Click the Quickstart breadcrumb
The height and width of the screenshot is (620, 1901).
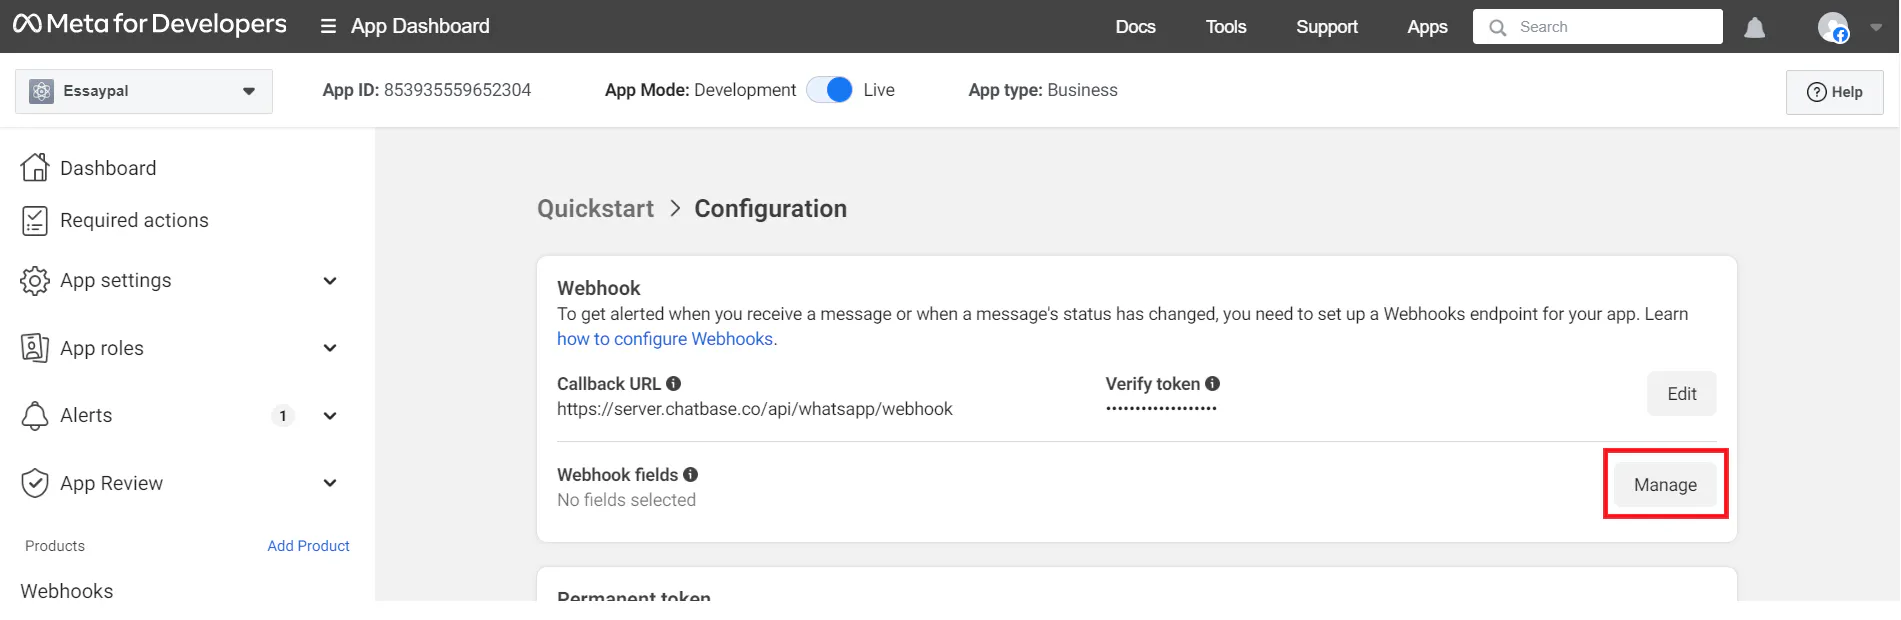pos(595,208)
